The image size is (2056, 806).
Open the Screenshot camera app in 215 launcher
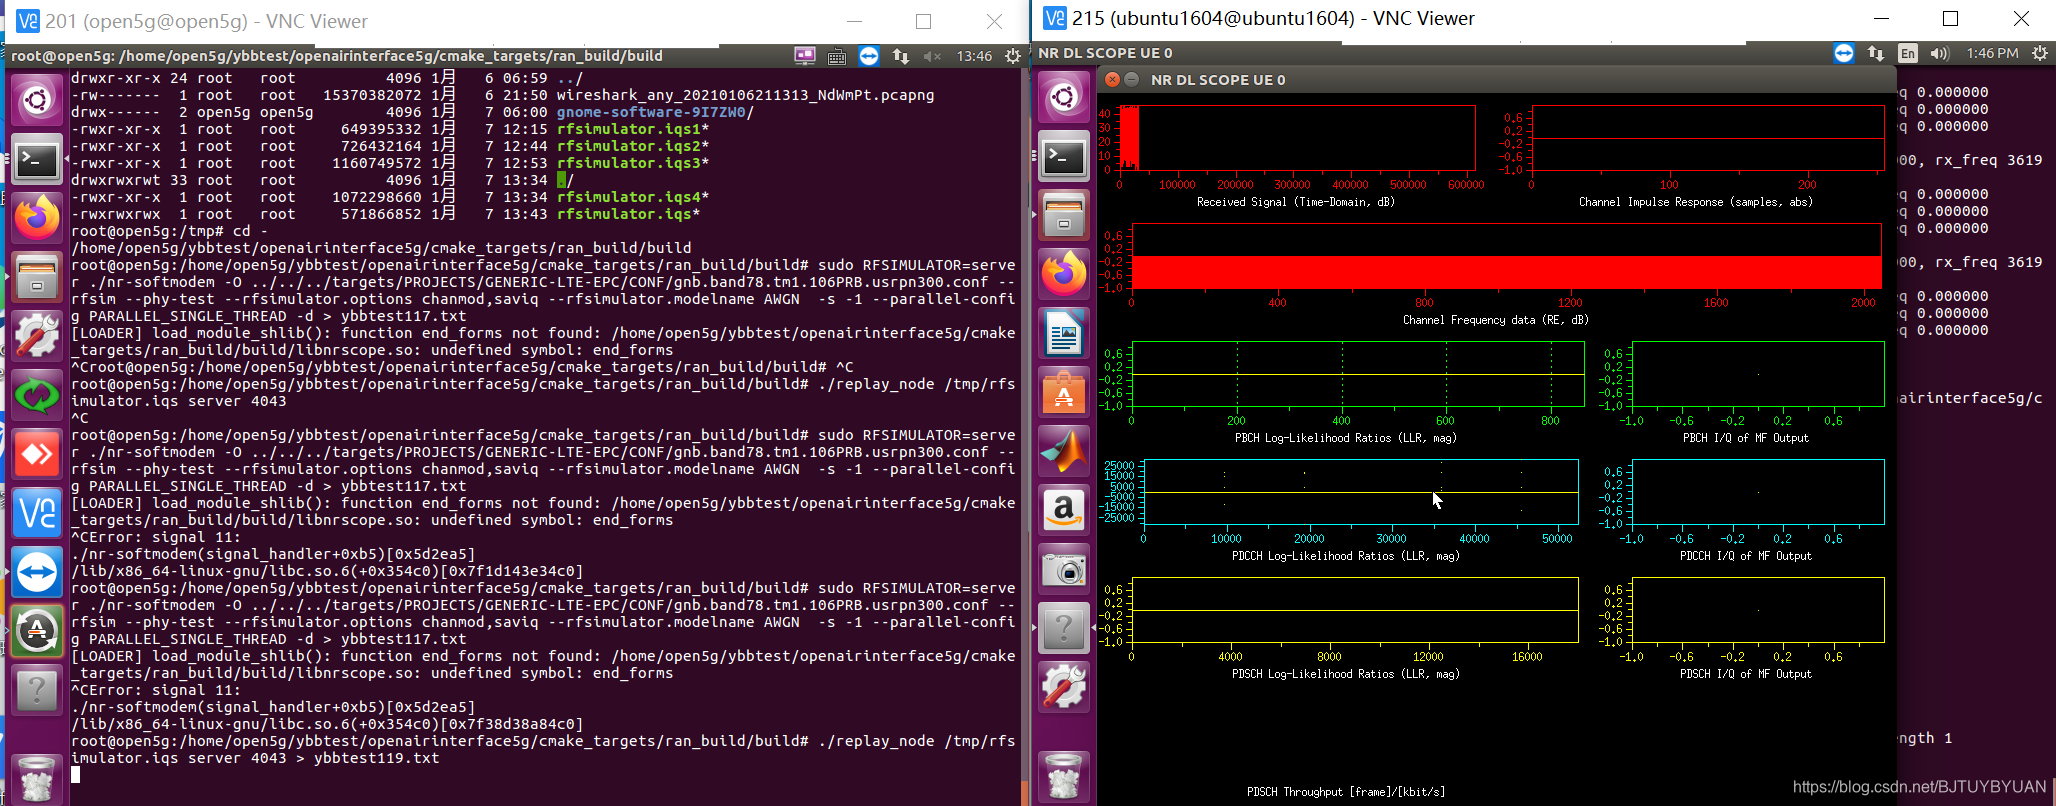click(1063, 570)
